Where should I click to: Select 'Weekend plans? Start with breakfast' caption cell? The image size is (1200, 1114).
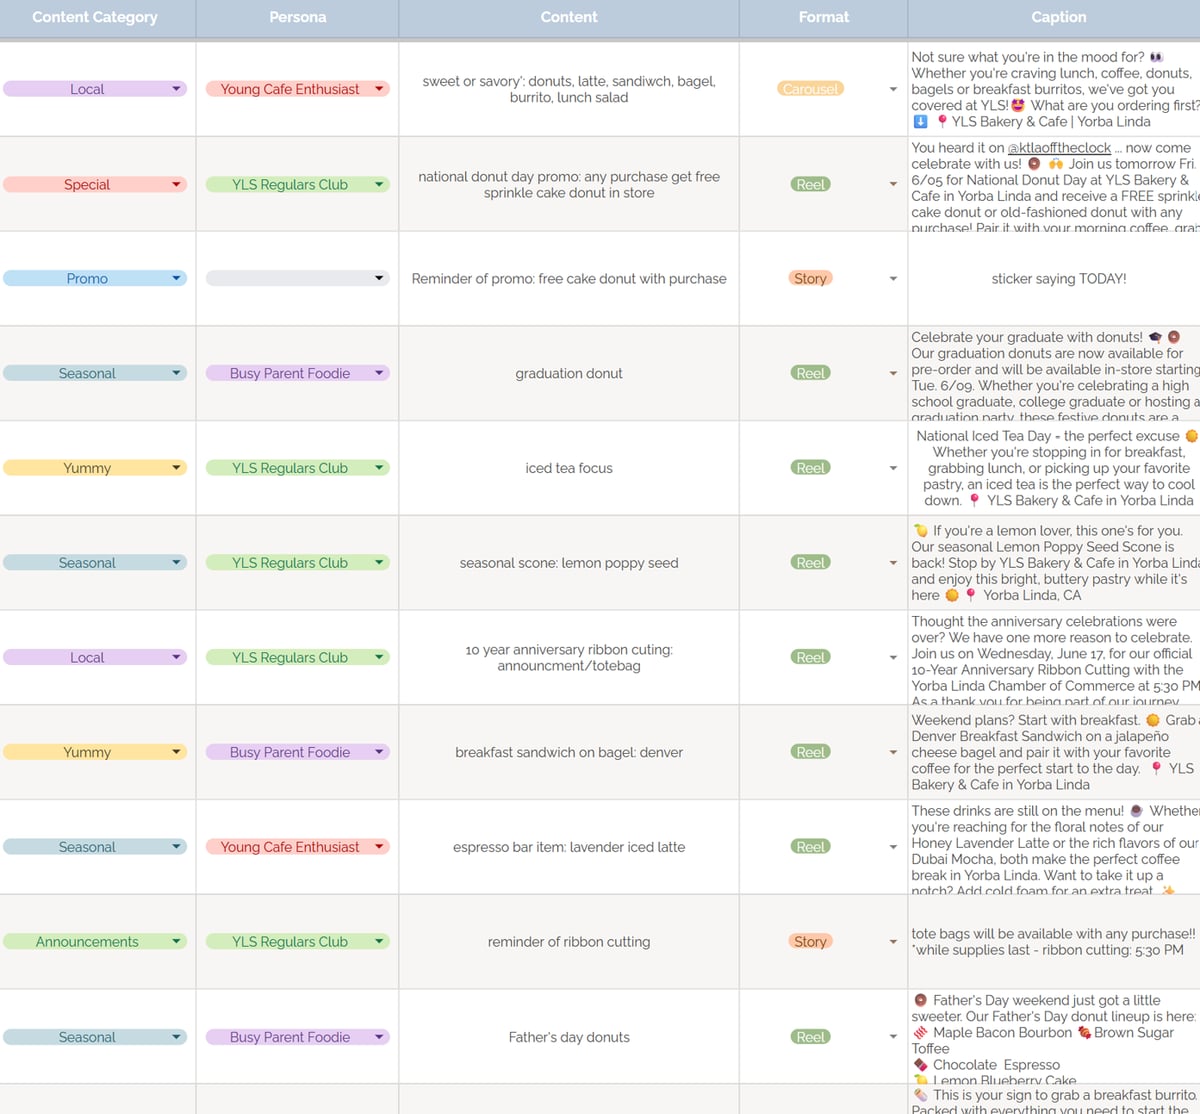tap(1055, 752)
